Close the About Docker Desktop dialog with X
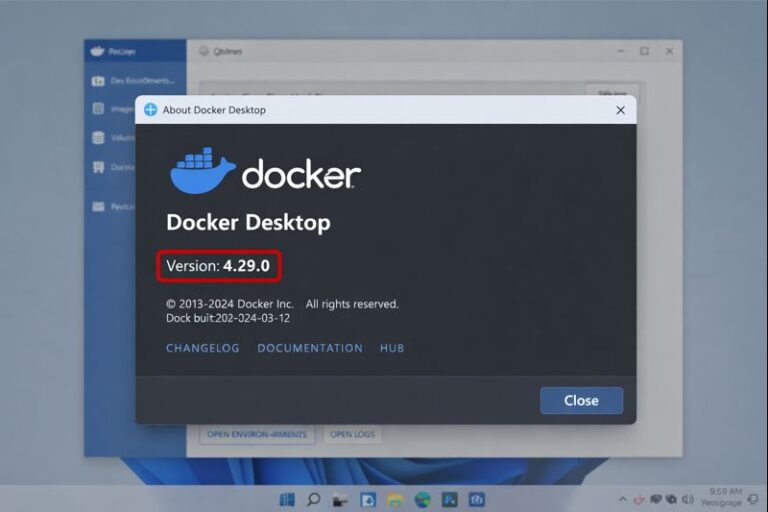 point(620,110)
